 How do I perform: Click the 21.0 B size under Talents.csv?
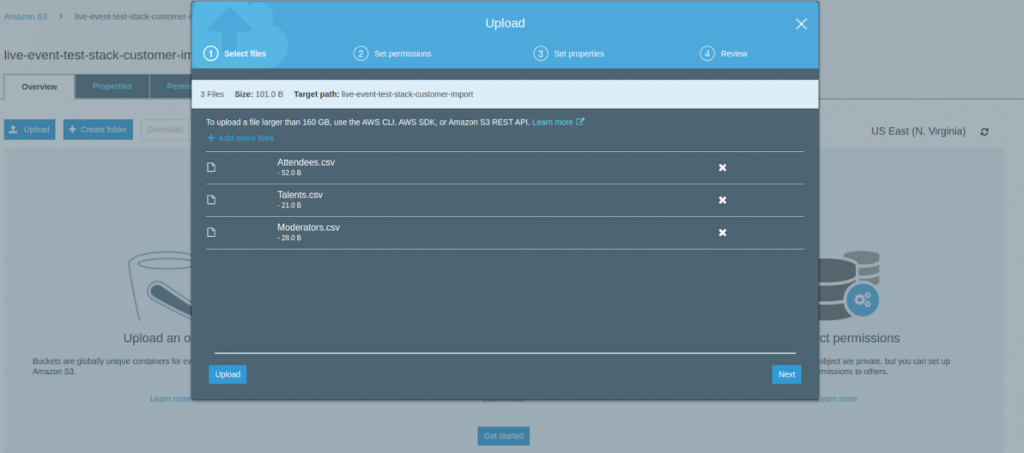pos(289,206)
